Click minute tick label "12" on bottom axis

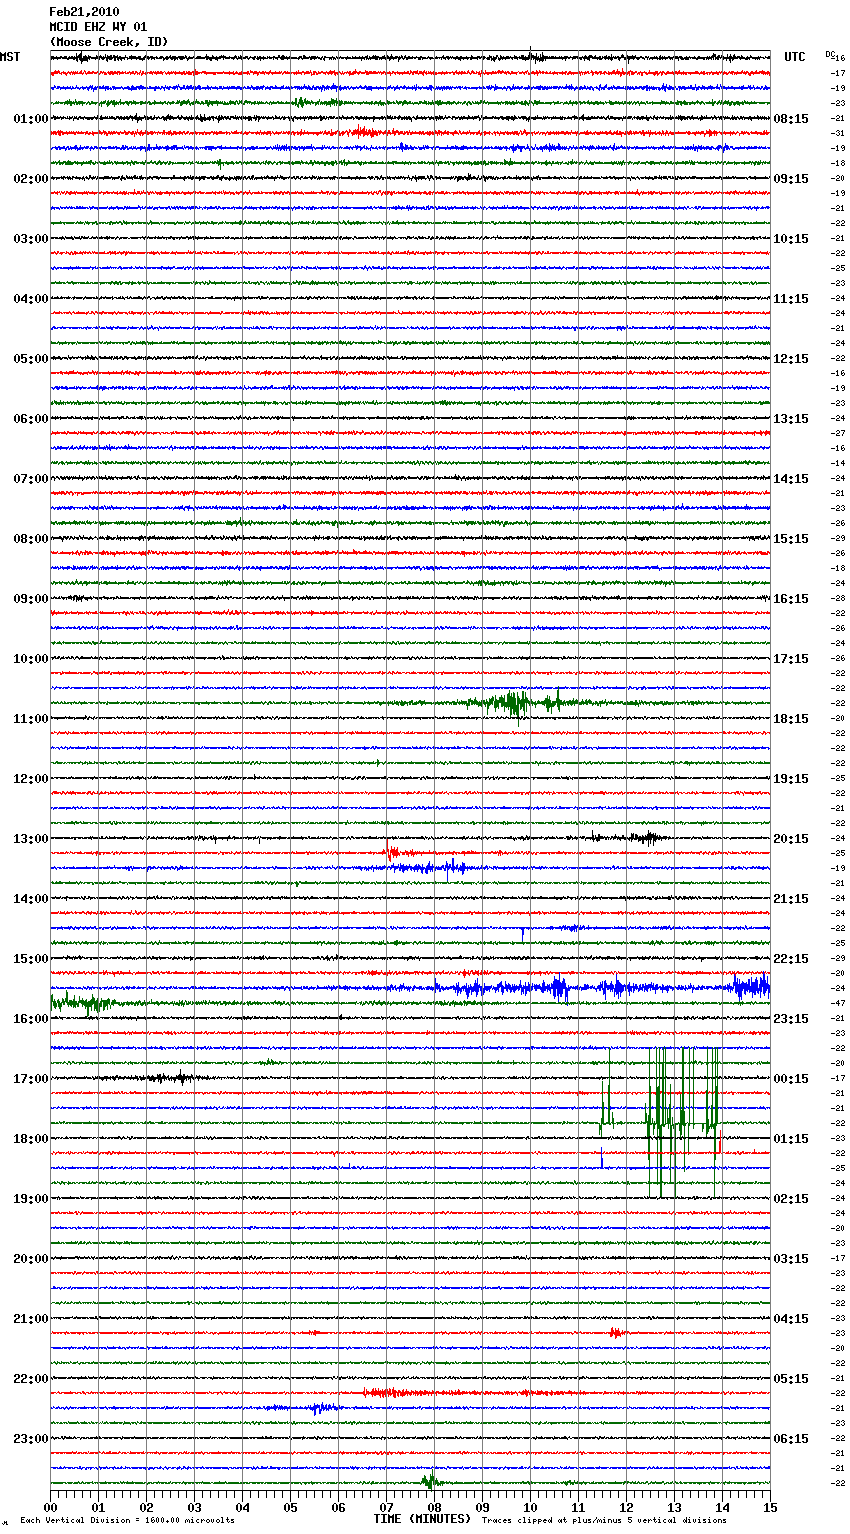(626, 1507)
